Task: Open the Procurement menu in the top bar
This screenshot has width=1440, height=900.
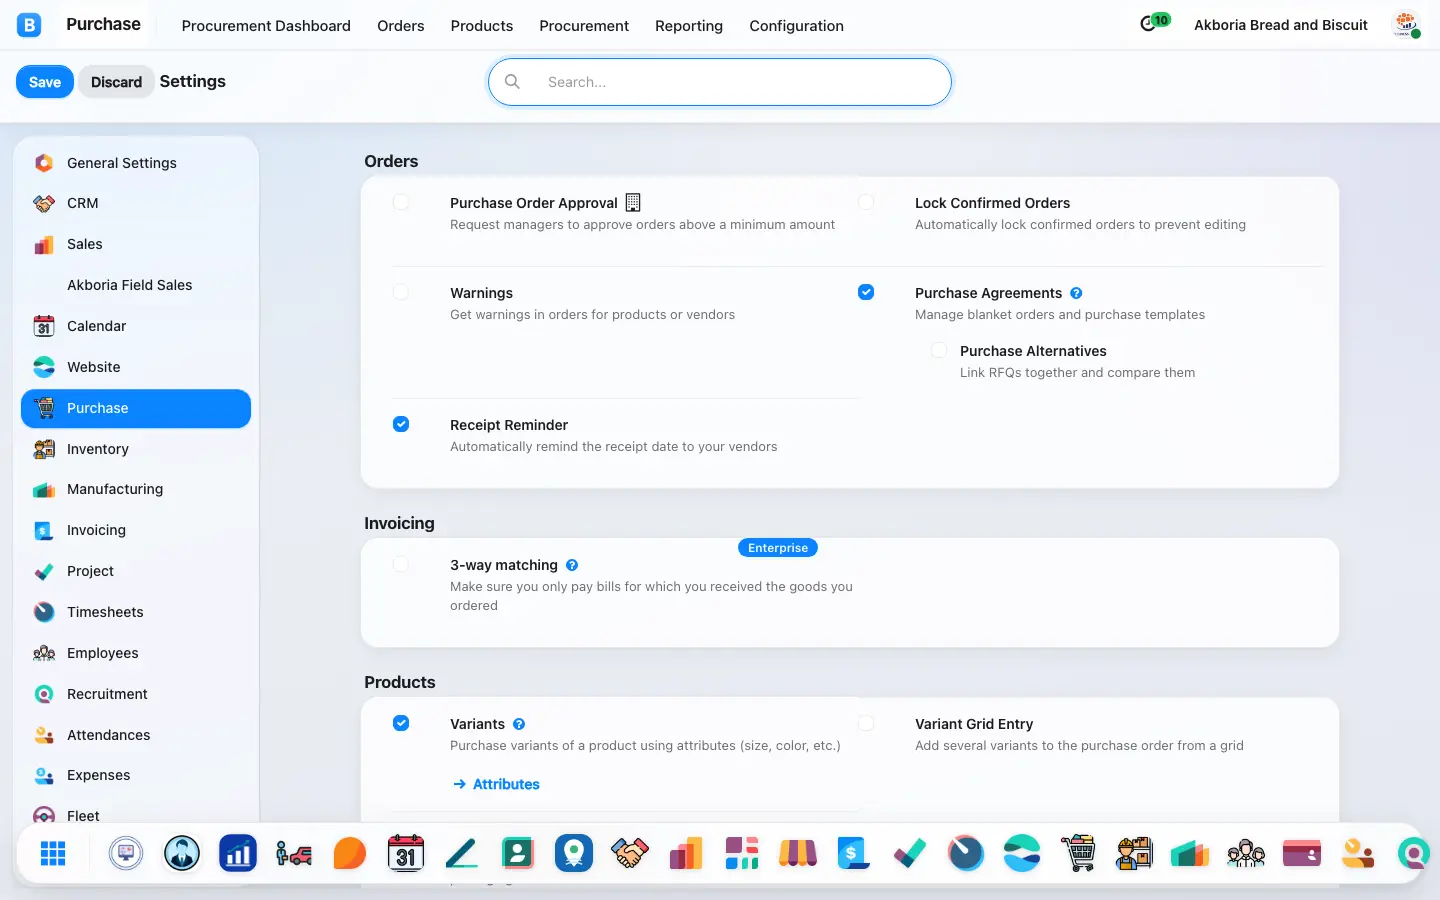Action: pos(584,26)
